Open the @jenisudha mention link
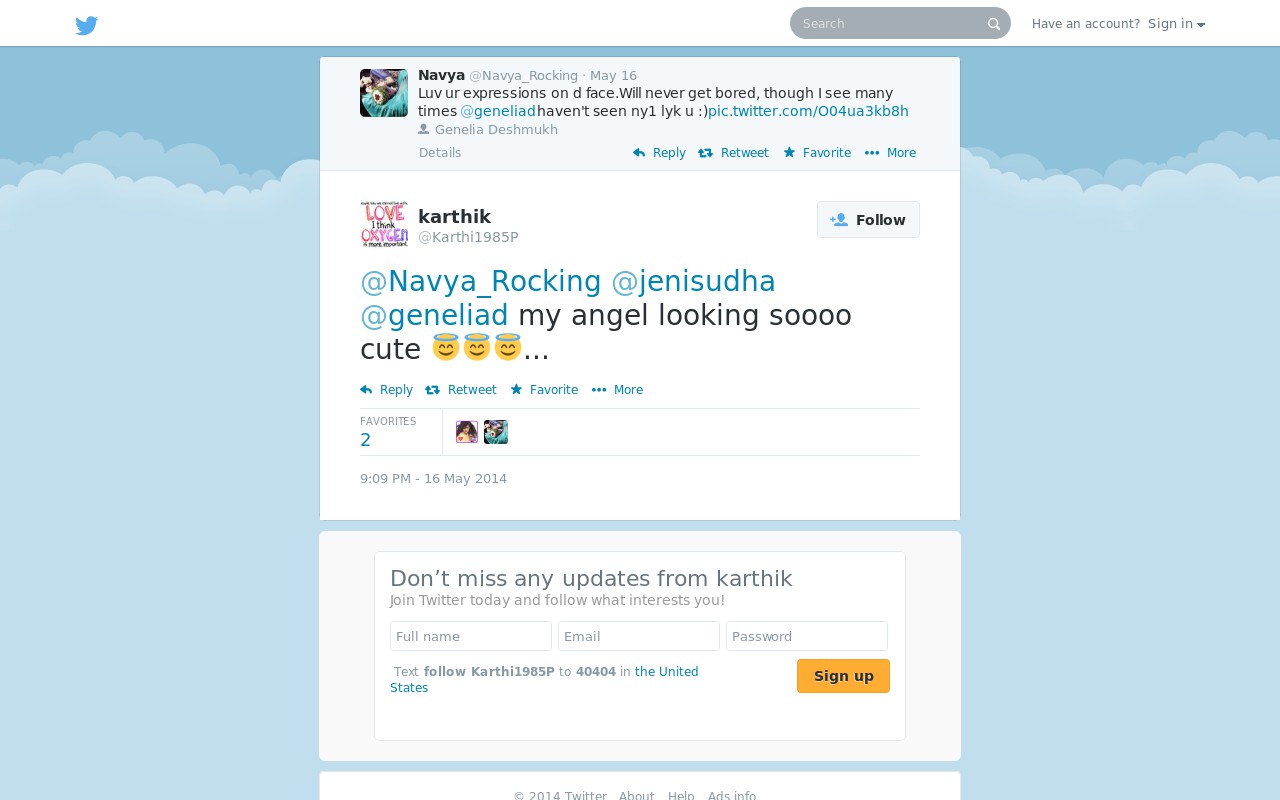 click(x=693, y=282)
